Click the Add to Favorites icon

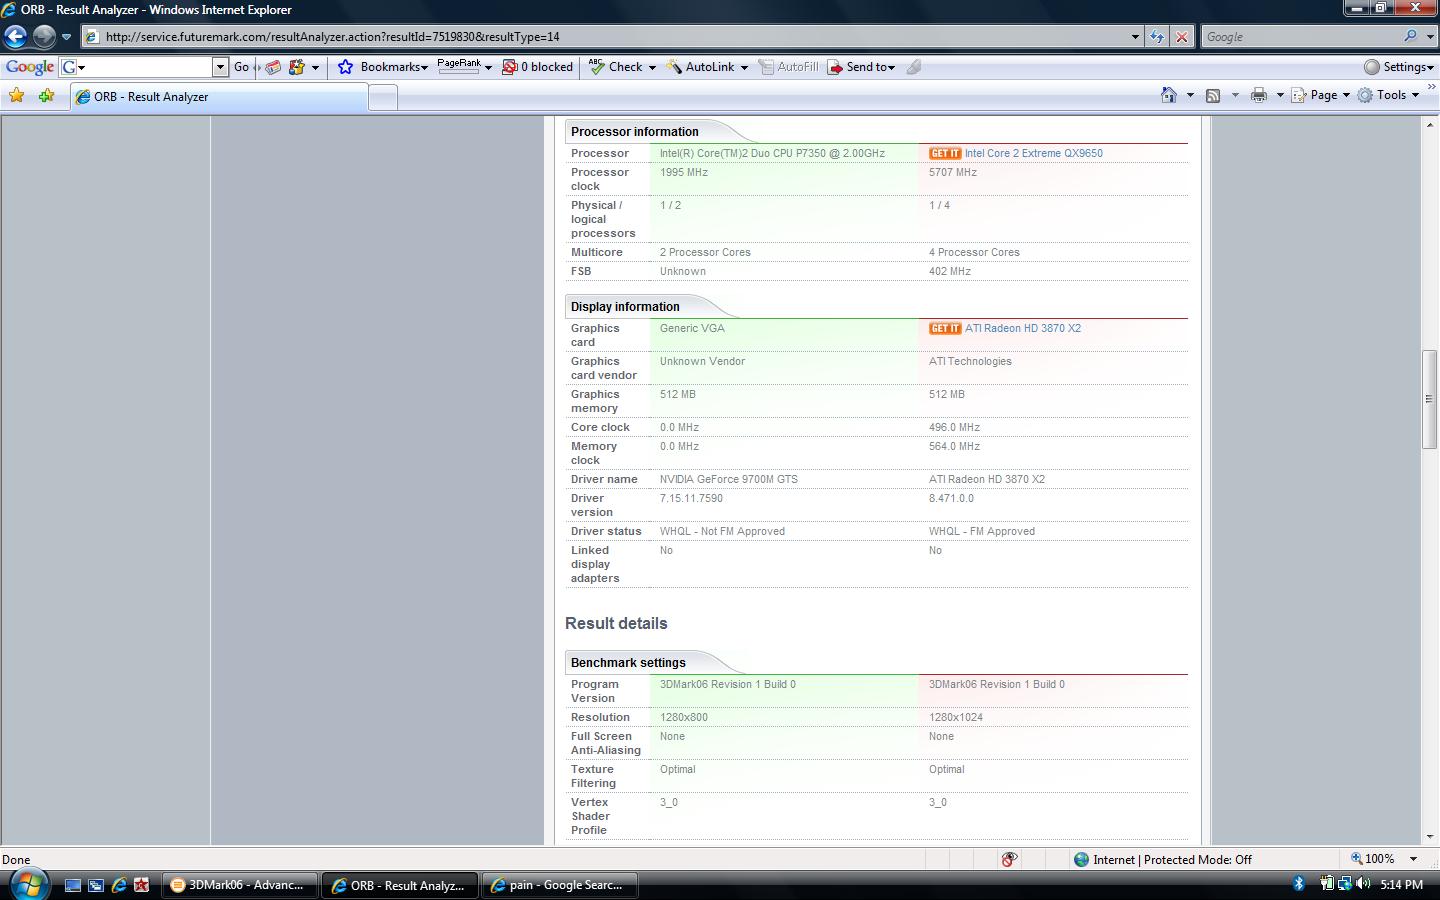pos(46,96)
